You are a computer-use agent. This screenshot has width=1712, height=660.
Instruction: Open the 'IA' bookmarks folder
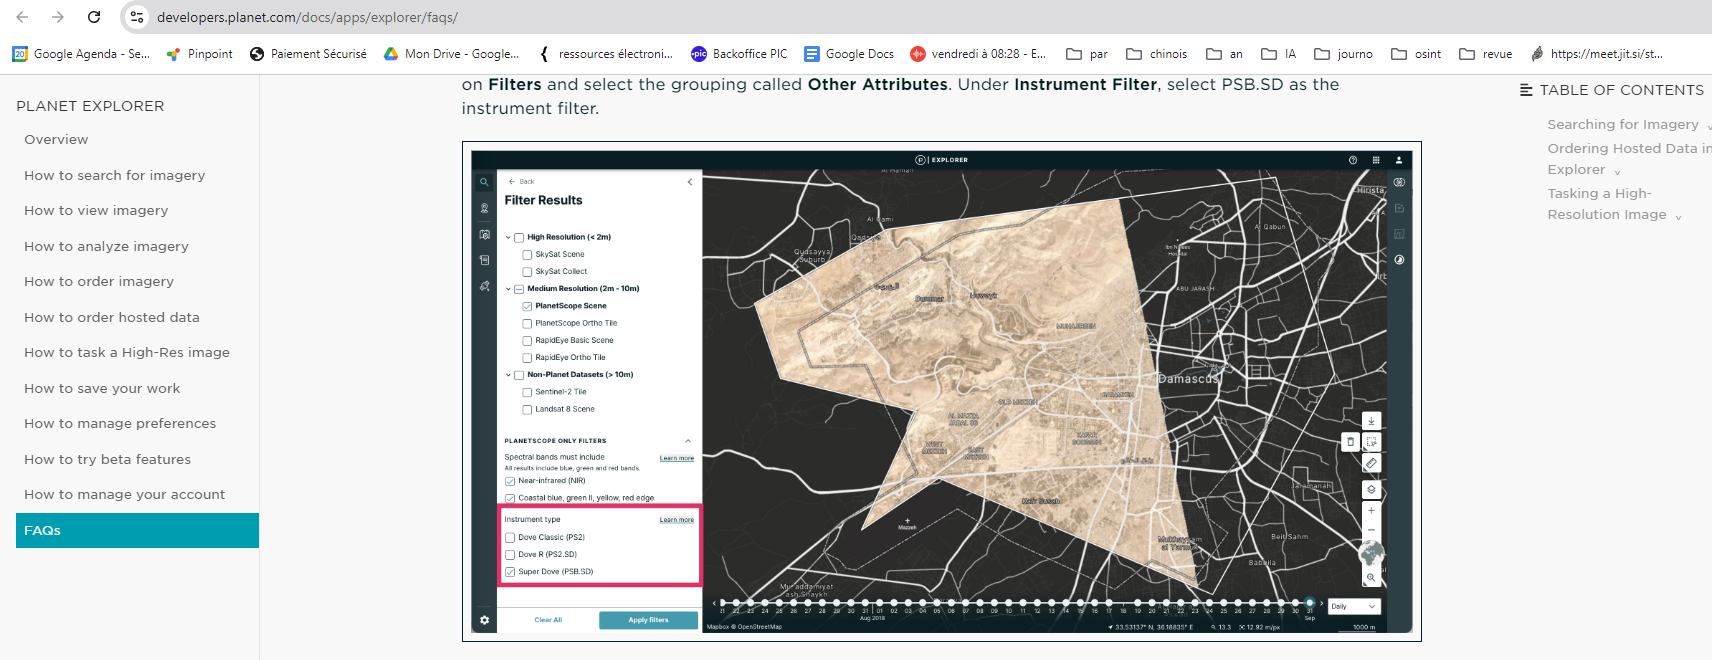tap(1279, 54)
